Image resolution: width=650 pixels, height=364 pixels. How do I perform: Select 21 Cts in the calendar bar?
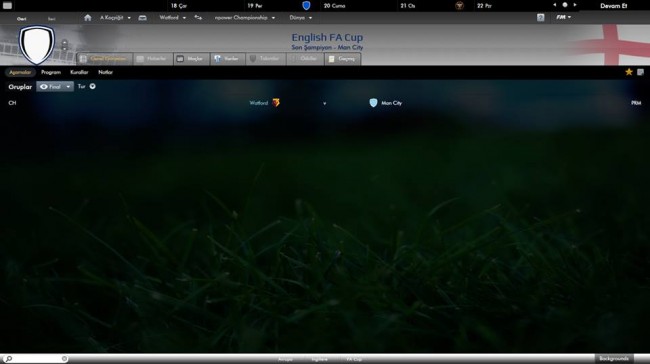coord(408,6)
